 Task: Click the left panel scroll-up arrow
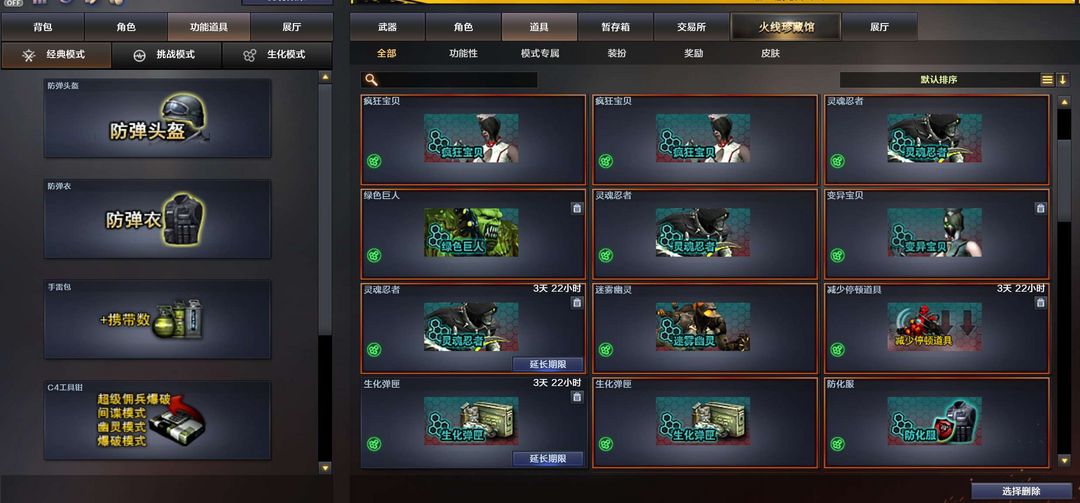325,77
